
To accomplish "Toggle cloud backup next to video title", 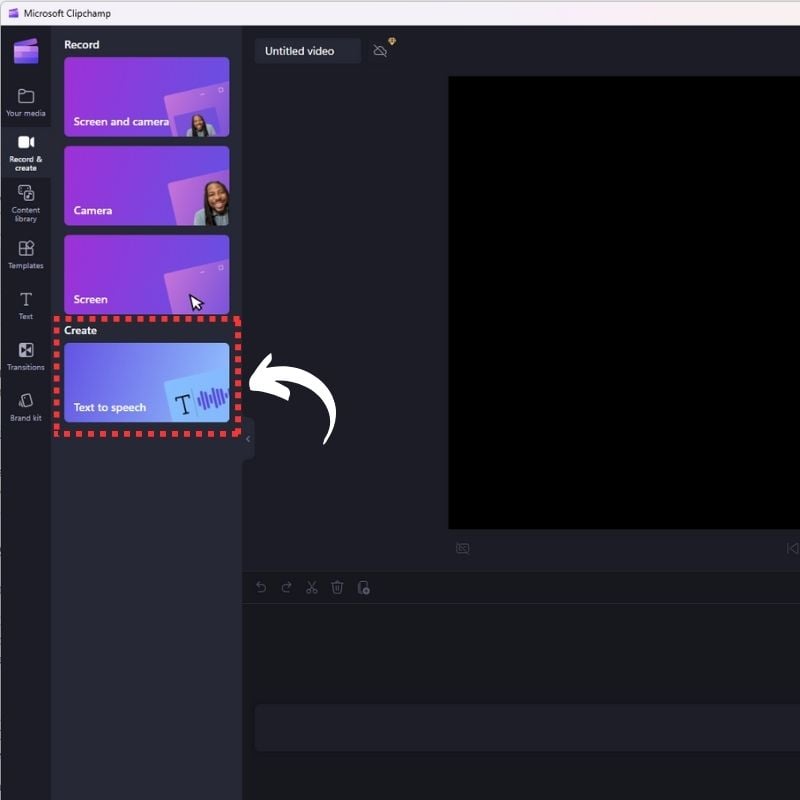I will click(x=381, y=50).
